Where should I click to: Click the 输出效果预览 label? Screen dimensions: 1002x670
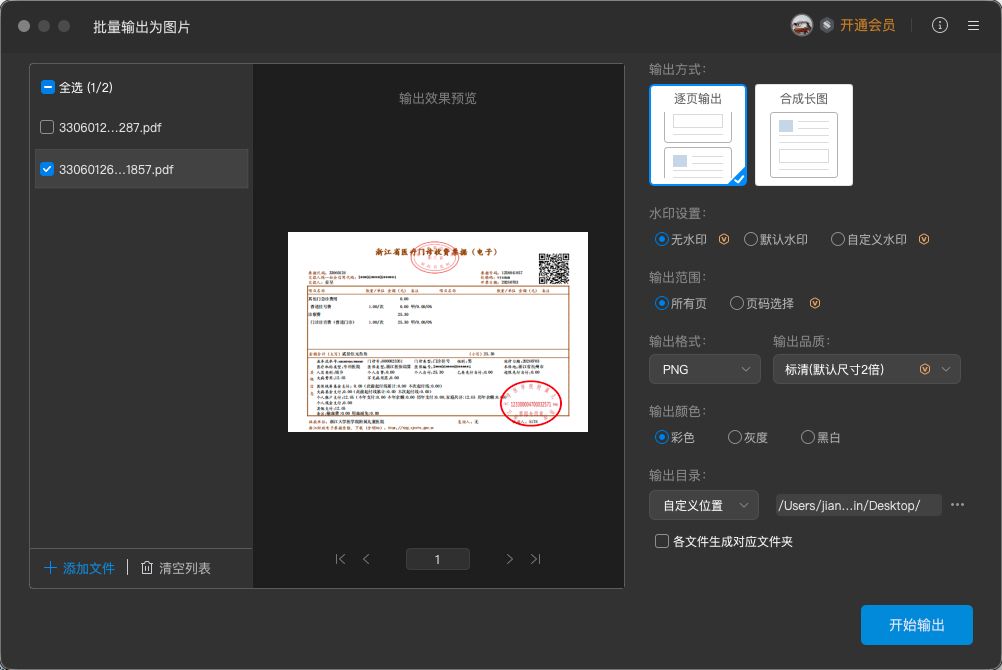[x=438, y=98]
